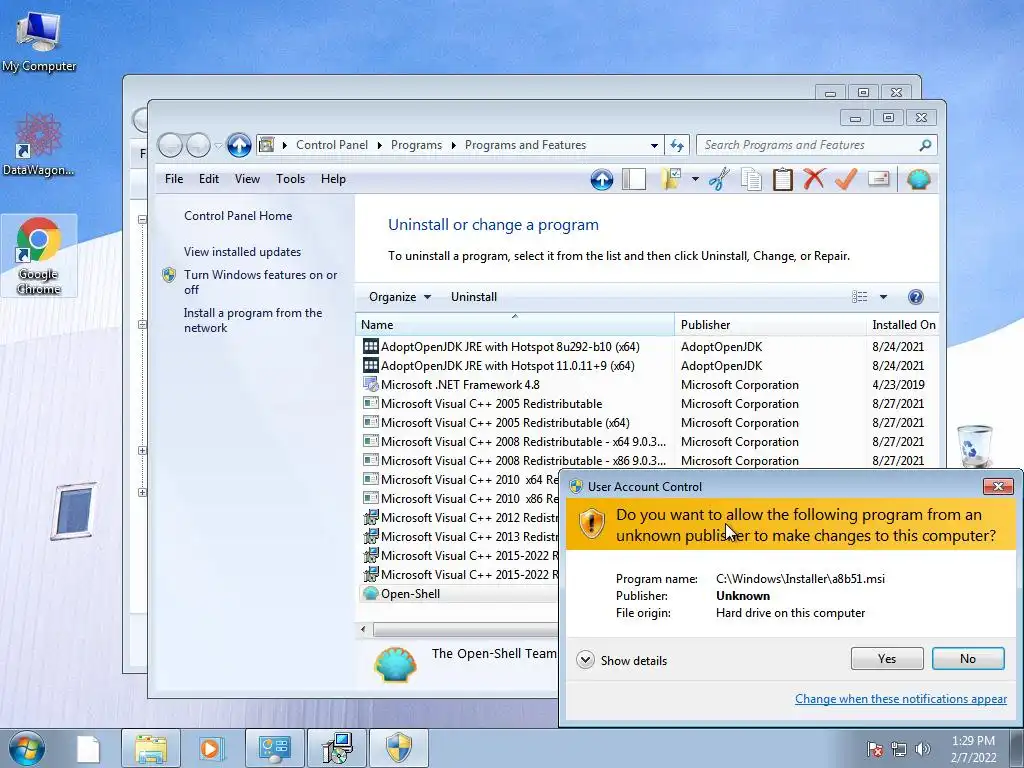Click in Search Programs and Features field
Viewport: 1024px width, 768px height.
807,145
